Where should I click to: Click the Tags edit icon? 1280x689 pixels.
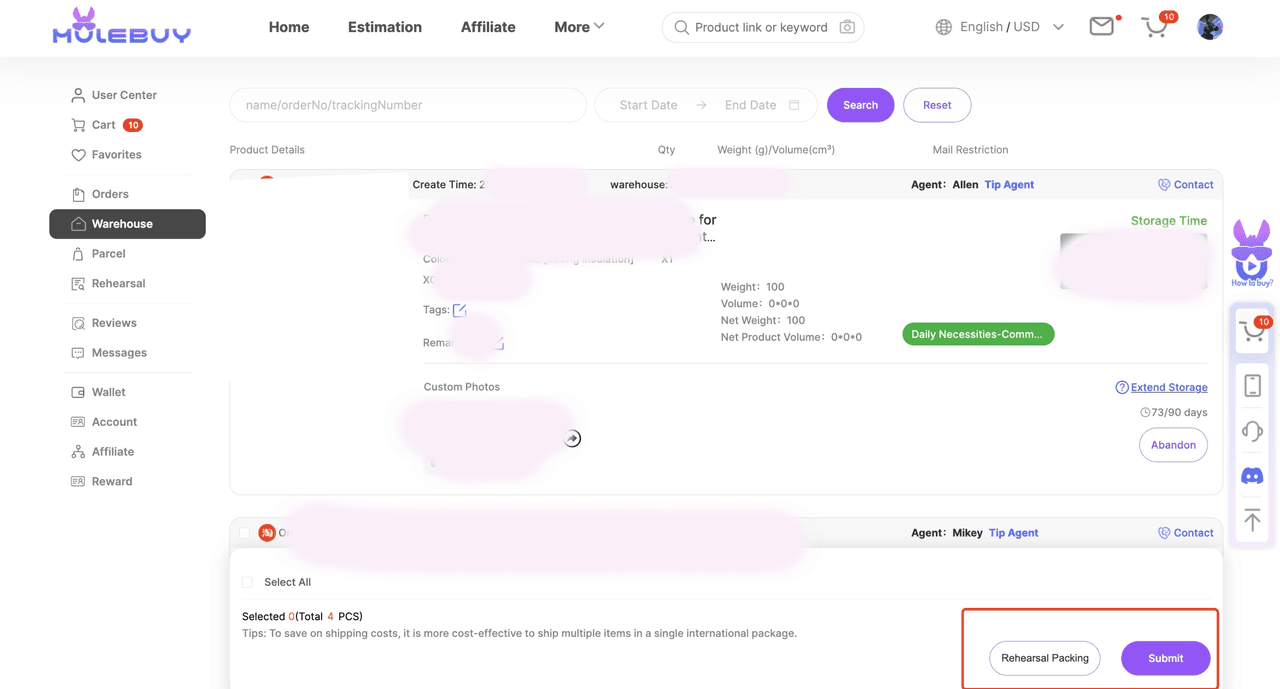460,310
